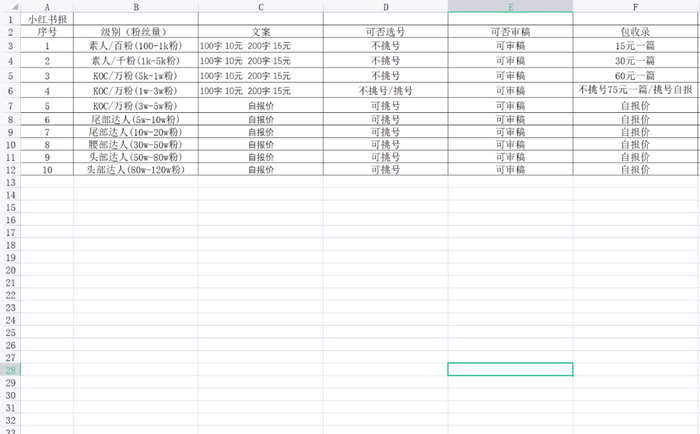Click the 60元一篇 cell

click(635, 75)
